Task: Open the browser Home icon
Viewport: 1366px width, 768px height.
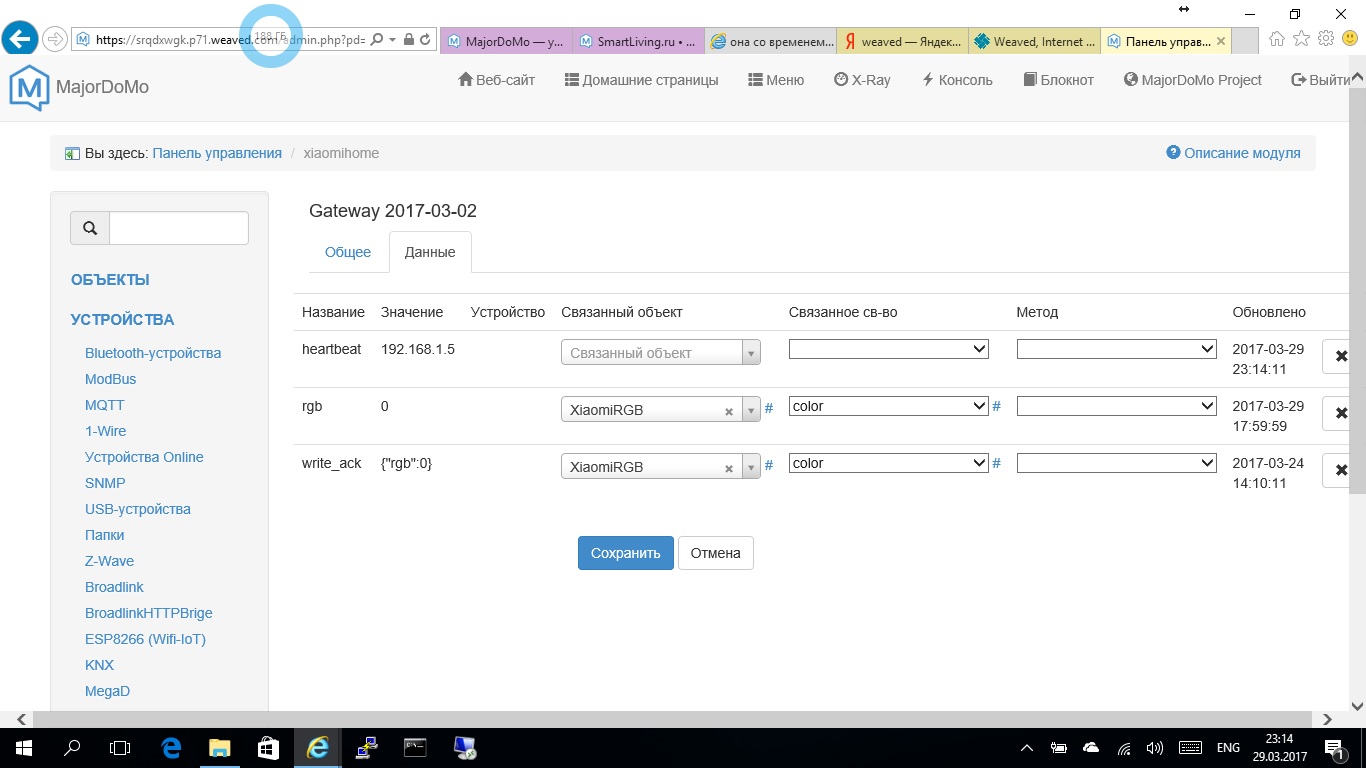Action: [x=1277, y=39]
